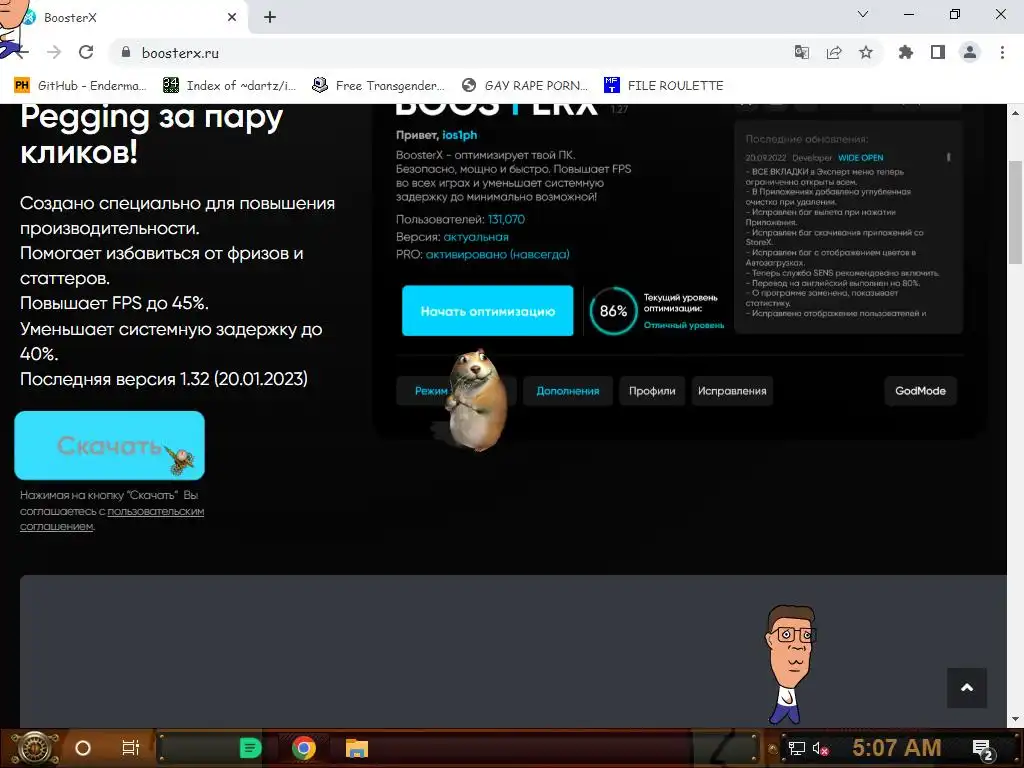Image resolution: width=1024 pixels, height=768 pixels.
Task: Click the scroll-to-top arrow button
Action: click(967, 688)
